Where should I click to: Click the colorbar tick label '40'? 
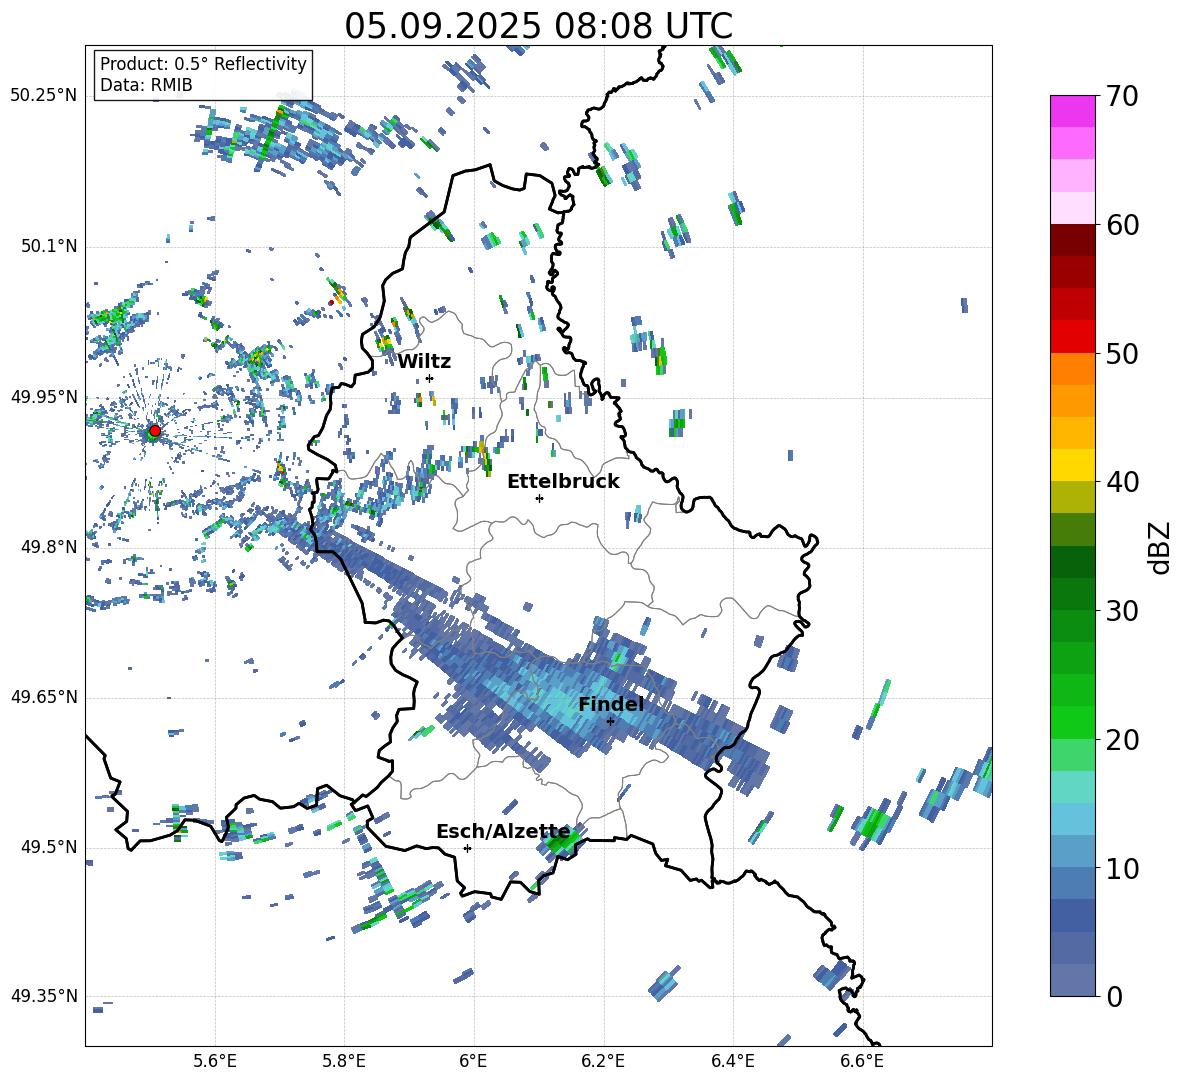click(1122, 482)
